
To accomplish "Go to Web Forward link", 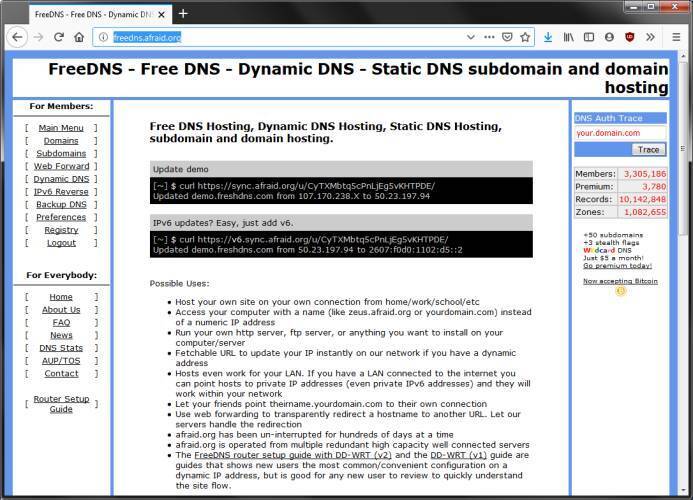I will point(61,166).
